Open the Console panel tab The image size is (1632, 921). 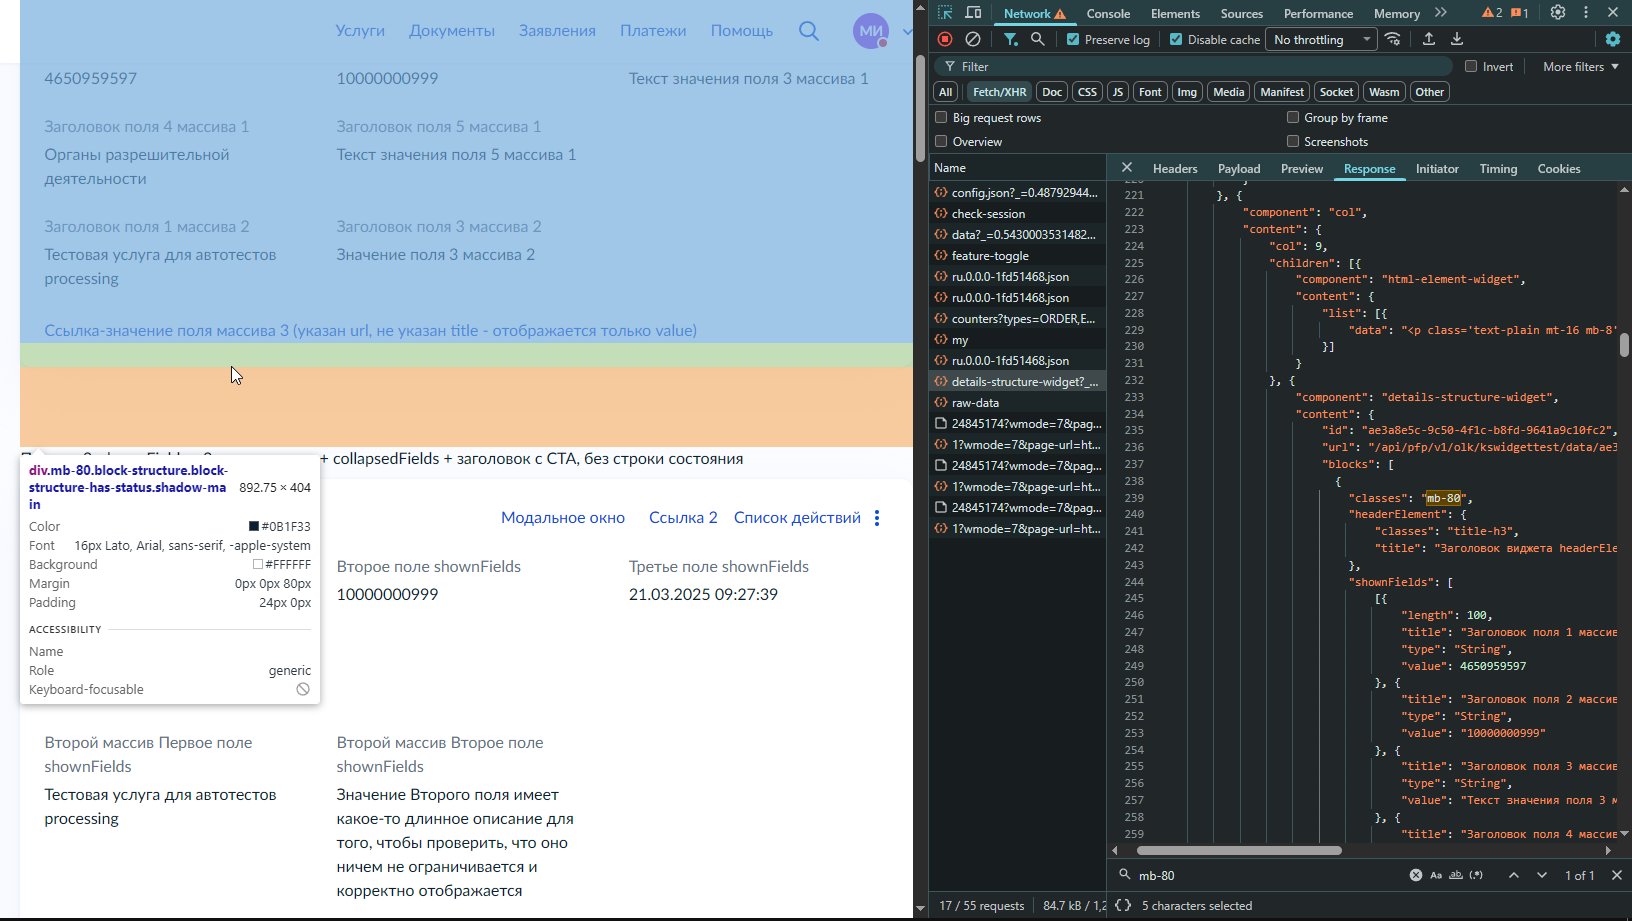pos(1108,13)
